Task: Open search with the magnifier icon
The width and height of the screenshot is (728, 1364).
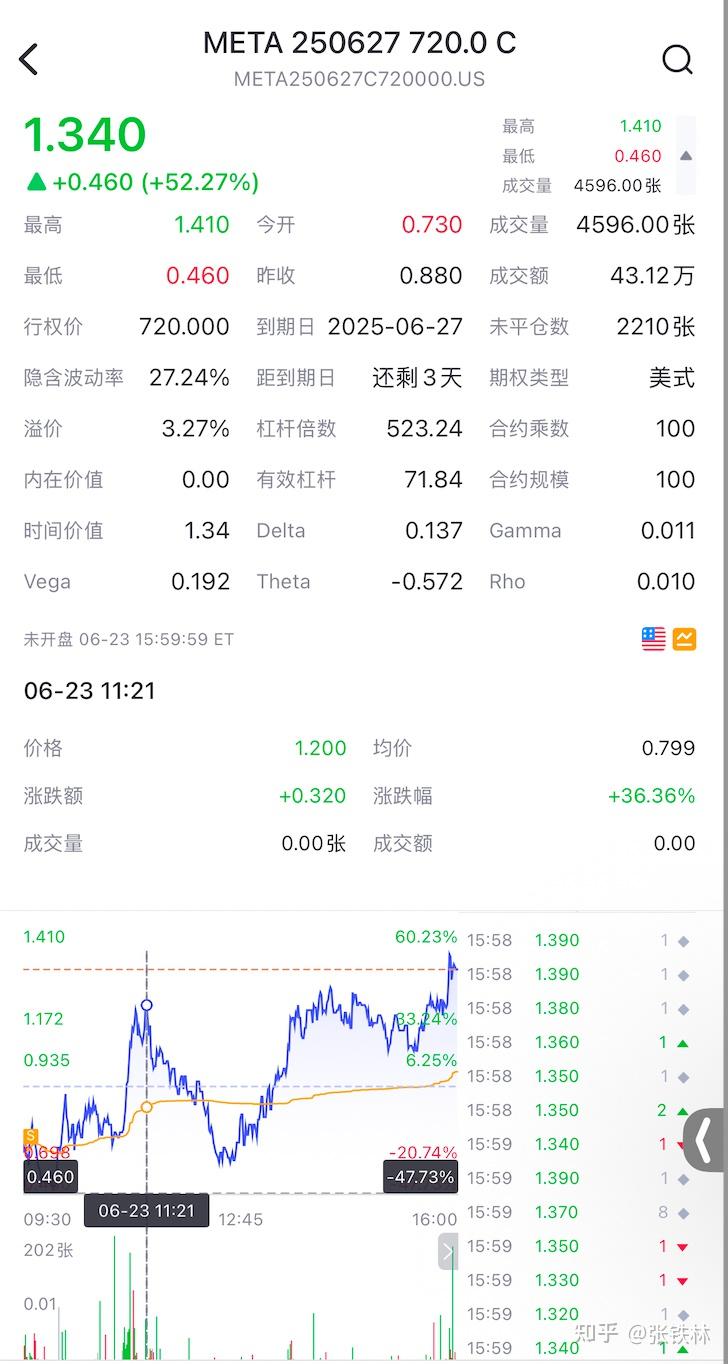Action: pos(678,60)
